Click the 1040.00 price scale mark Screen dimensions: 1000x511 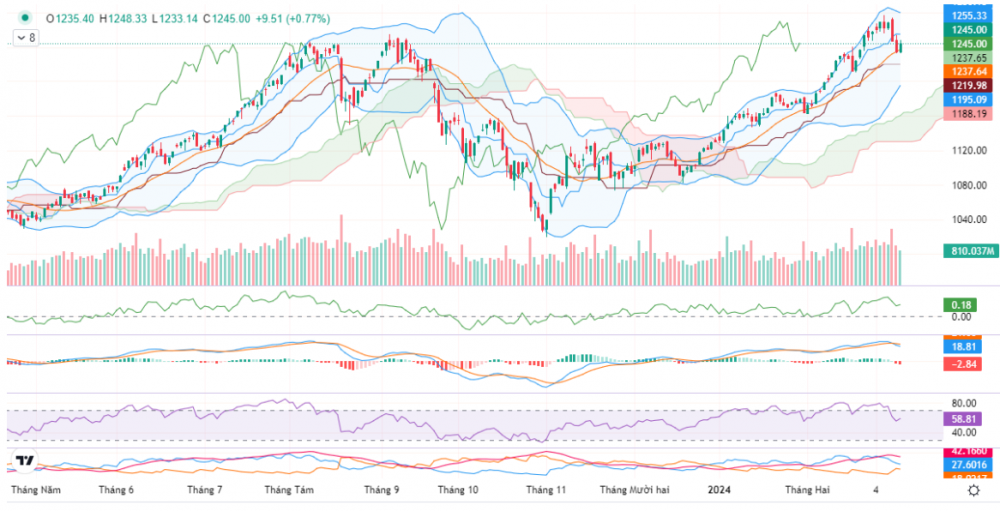click(x=969, y=220)
